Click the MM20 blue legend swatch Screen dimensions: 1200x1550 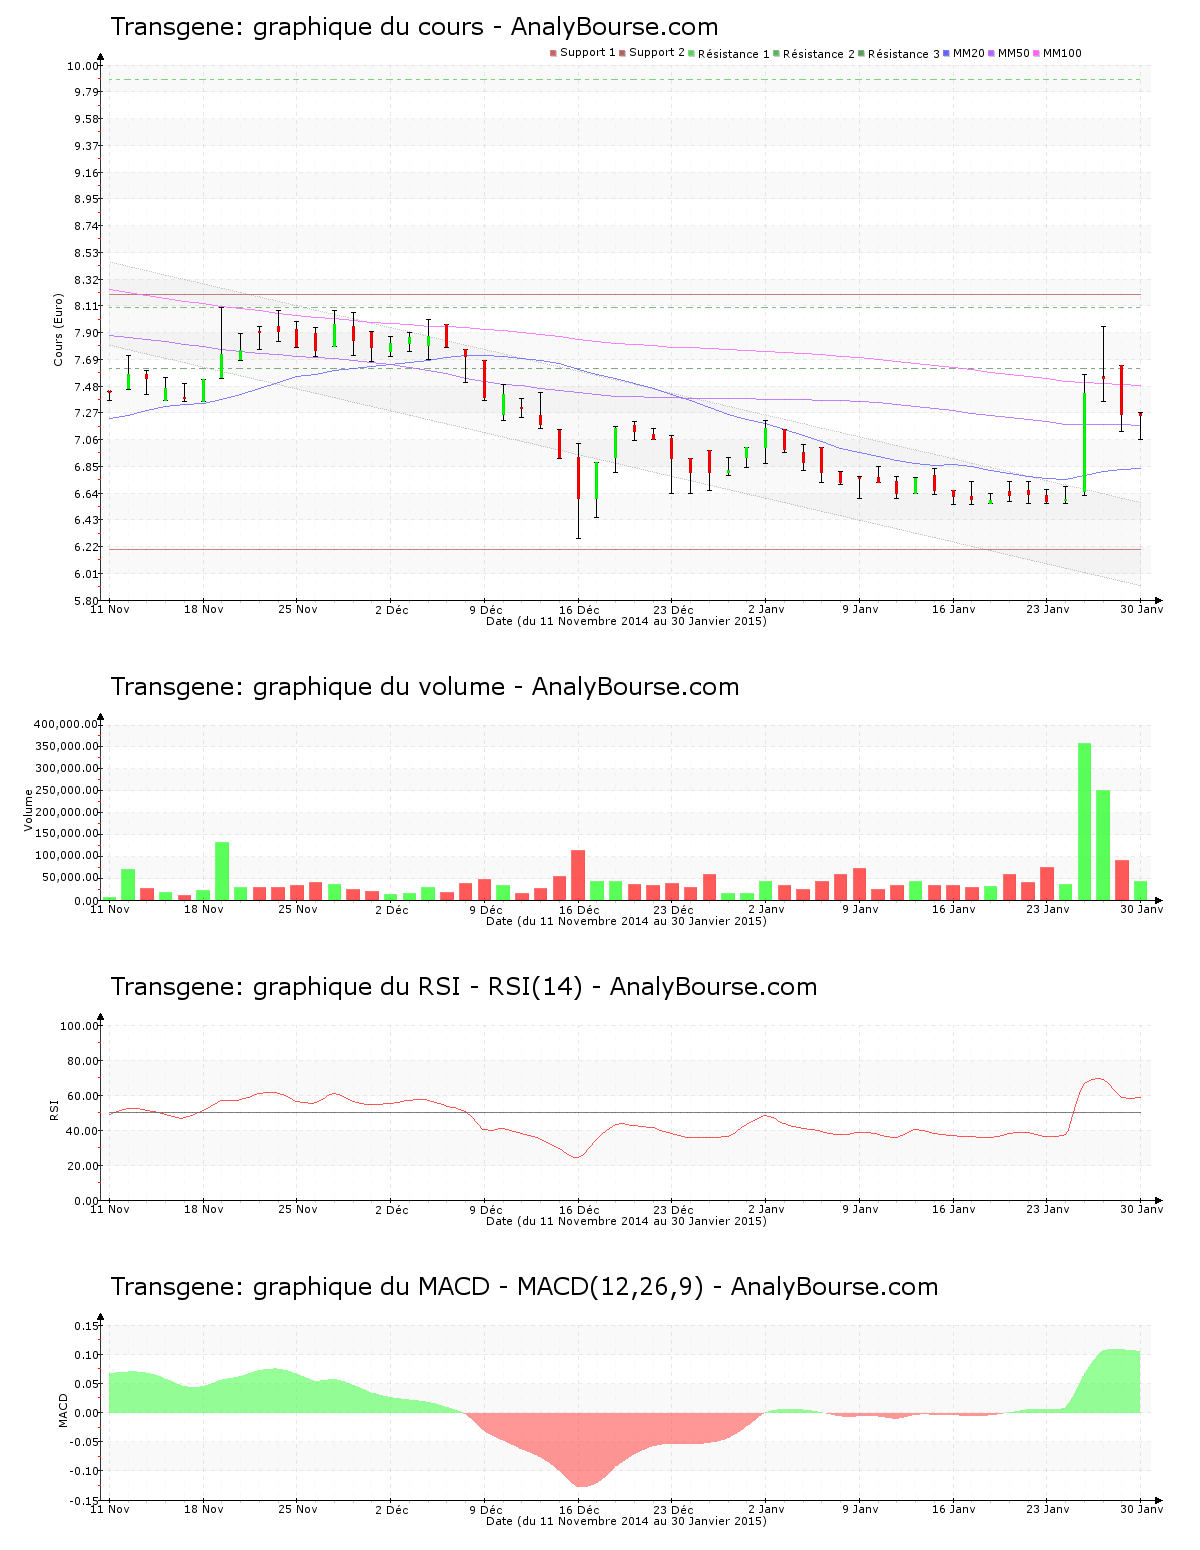click(x=947, y=53)
